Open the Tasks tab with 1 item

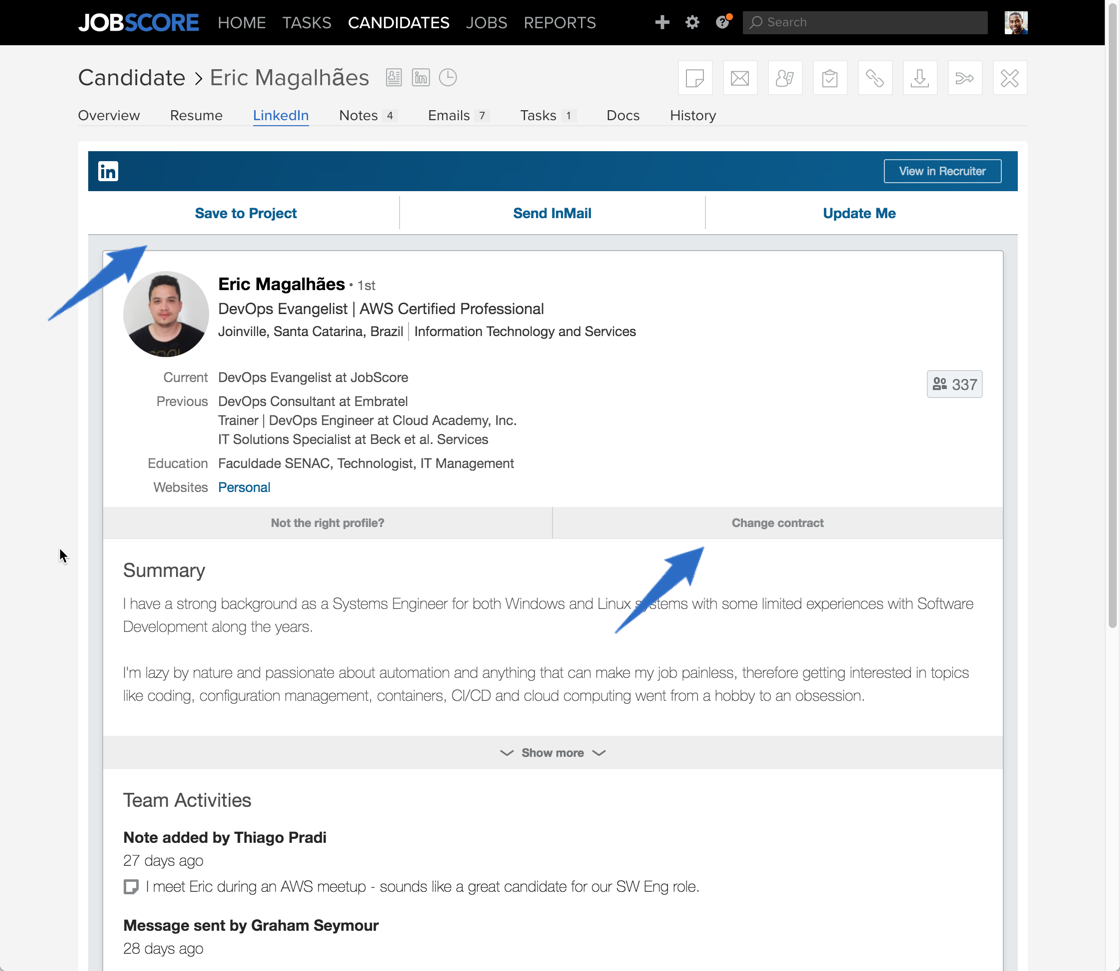(547, 115)
